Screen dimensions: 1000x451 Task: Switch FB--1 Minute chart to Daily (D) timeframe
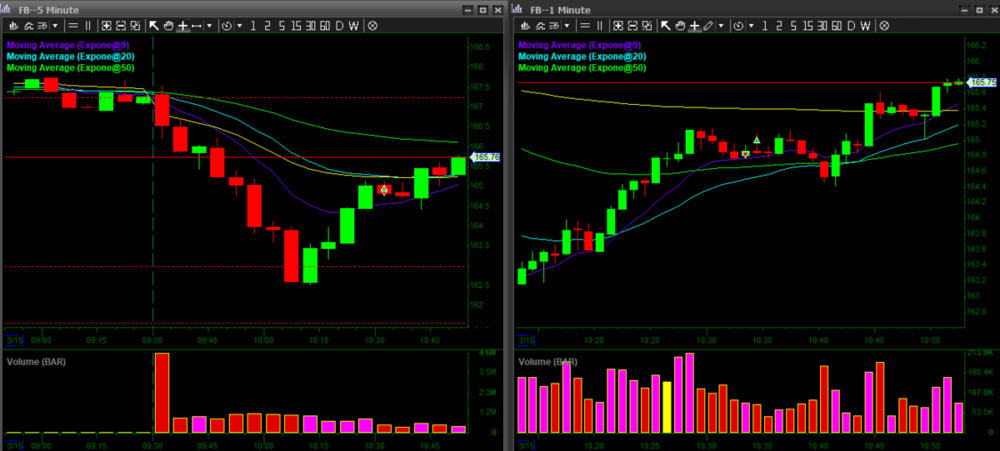click(852, 24)
